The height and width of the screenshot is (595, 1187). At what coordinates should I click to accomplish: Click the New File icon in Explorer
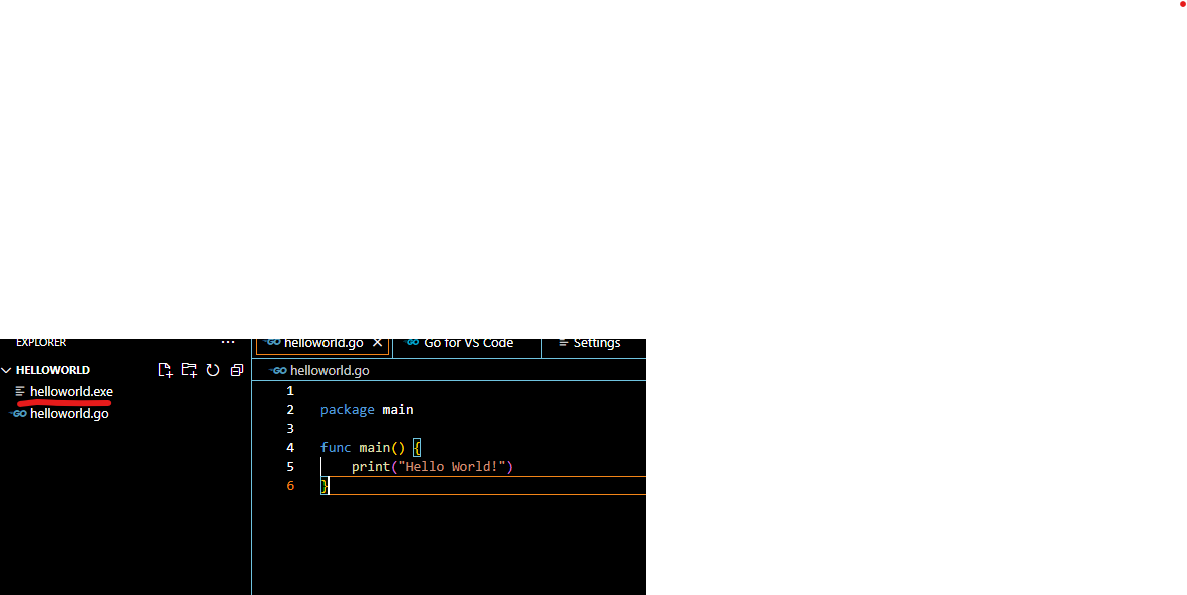click(x=166, y=370)
